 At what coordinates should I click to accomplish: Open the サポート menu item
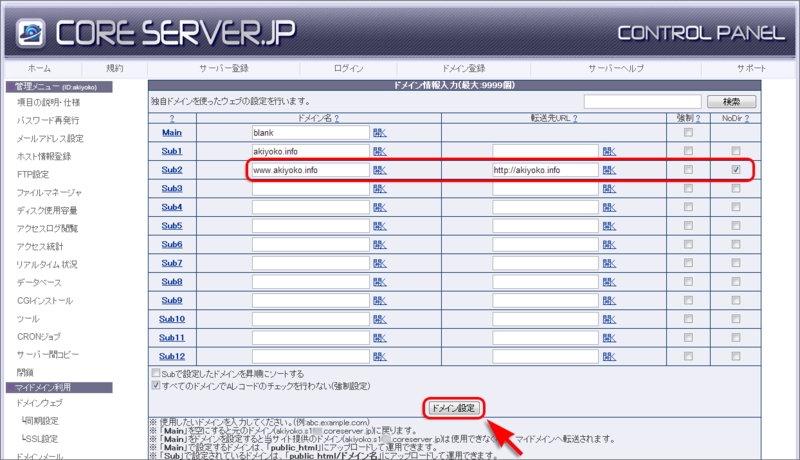point(751,68)
